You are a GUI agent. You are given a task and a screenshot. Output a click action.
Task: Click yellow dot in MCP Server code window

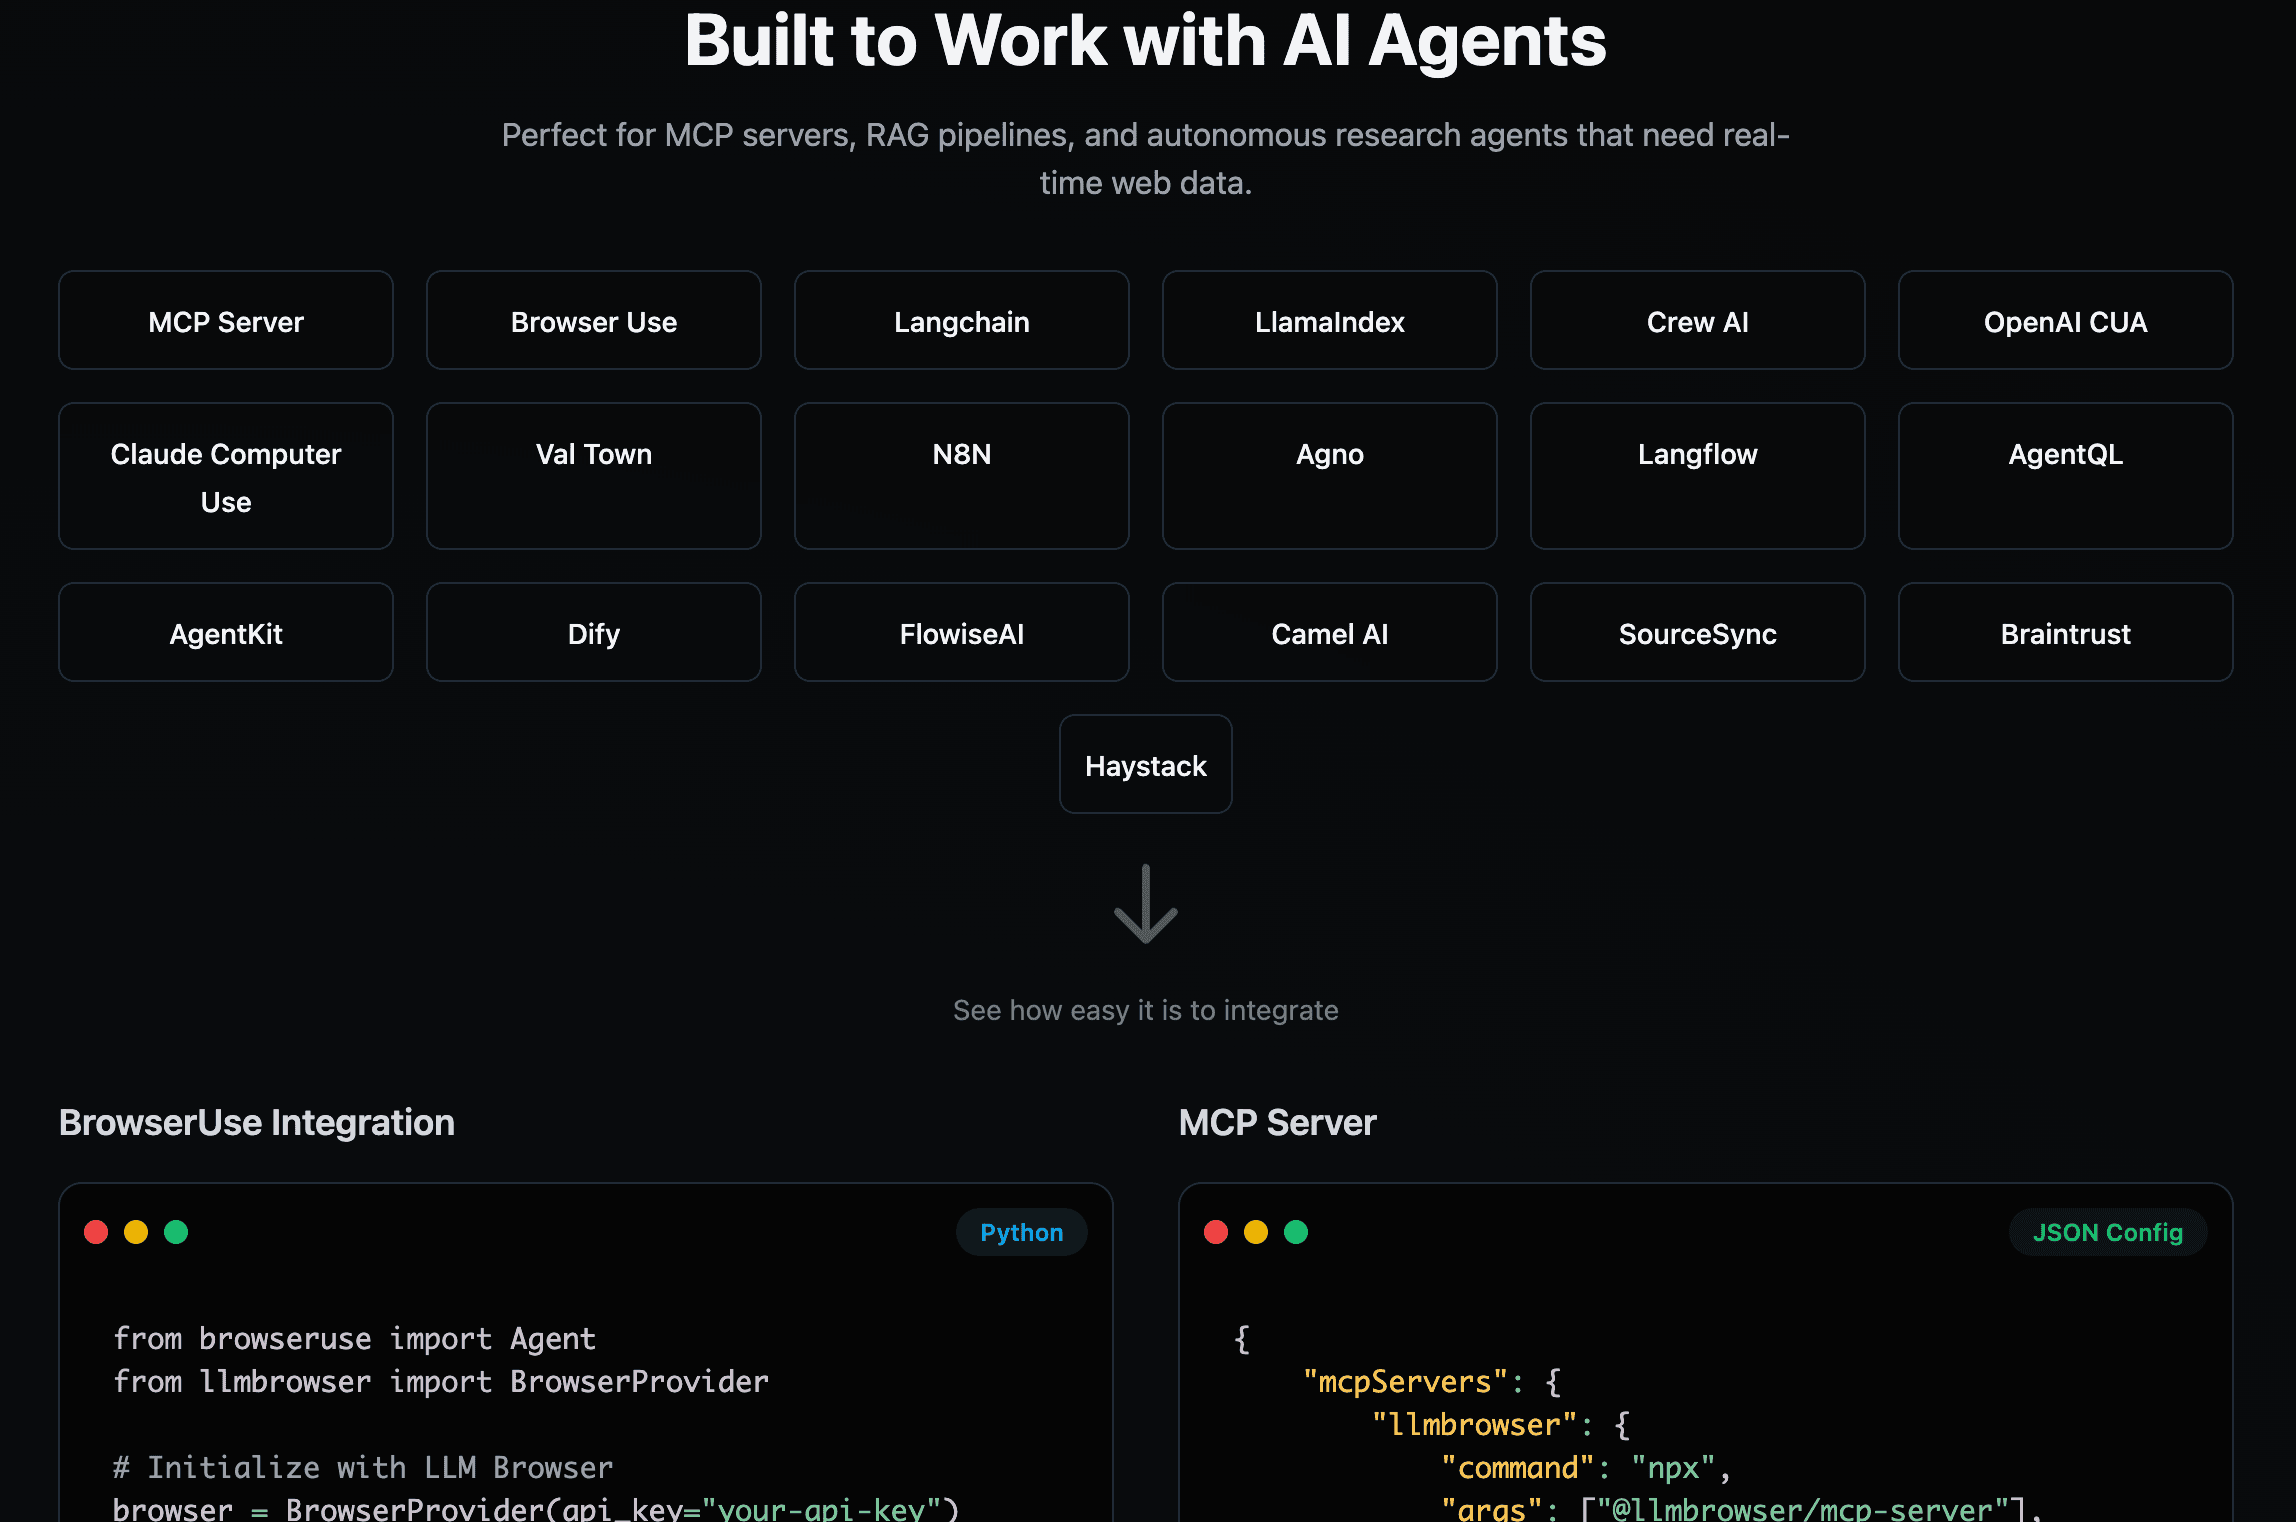click(x=1256, y=1232)
